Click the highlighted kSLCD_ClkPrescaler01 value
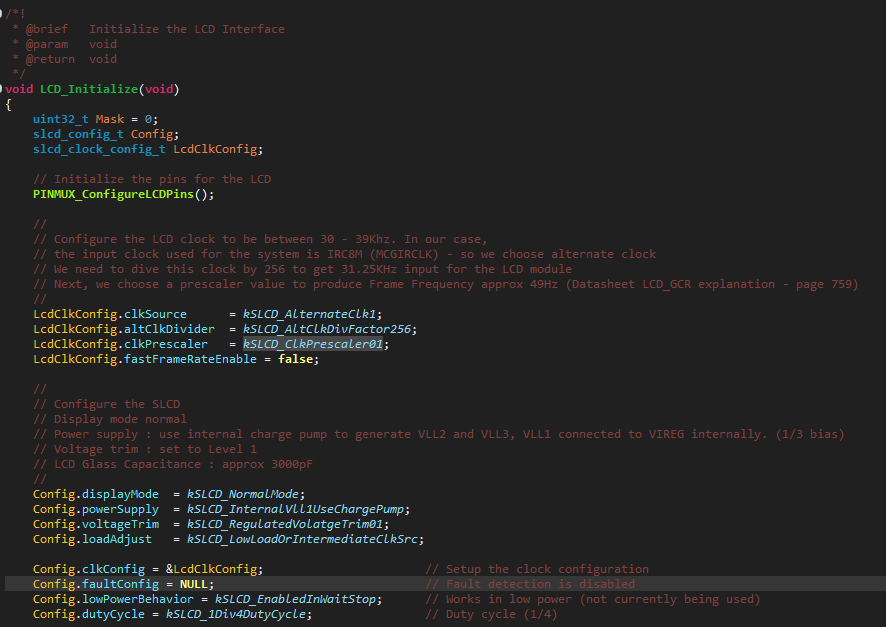 coord(314,344)
